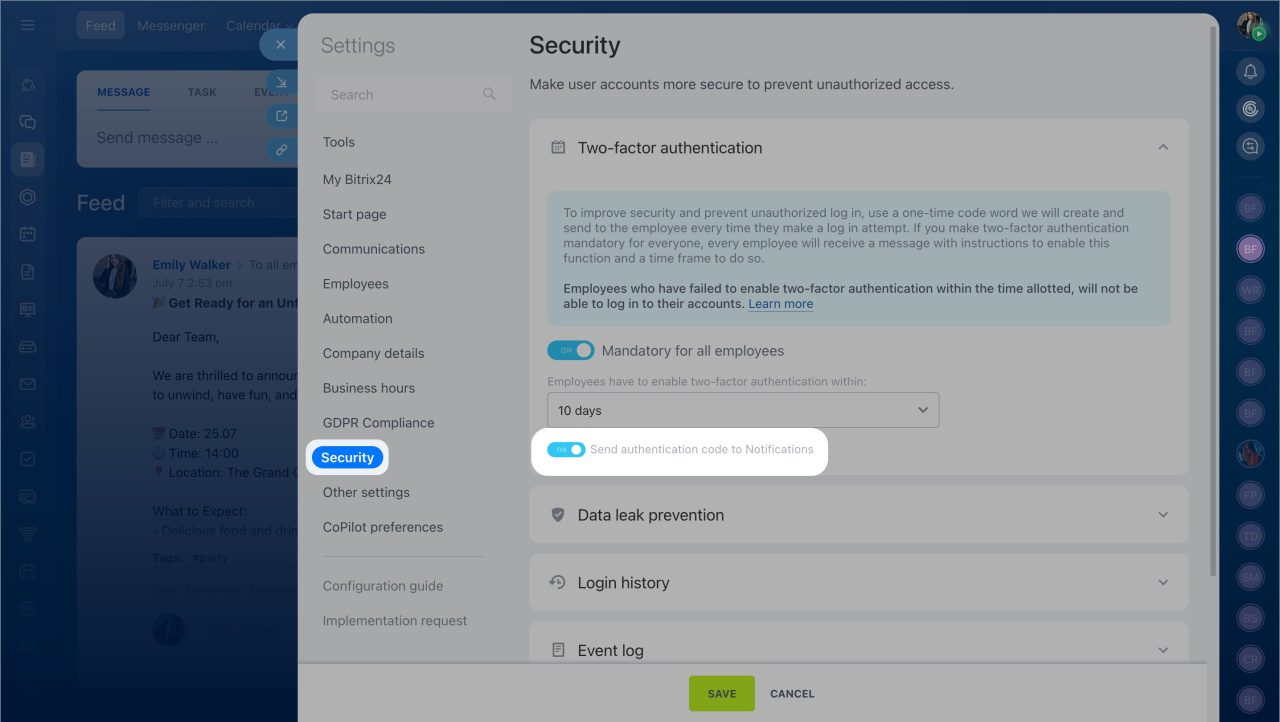
Task: Open the calendar icon in left sidebar
Action: (x=28, y=234)
